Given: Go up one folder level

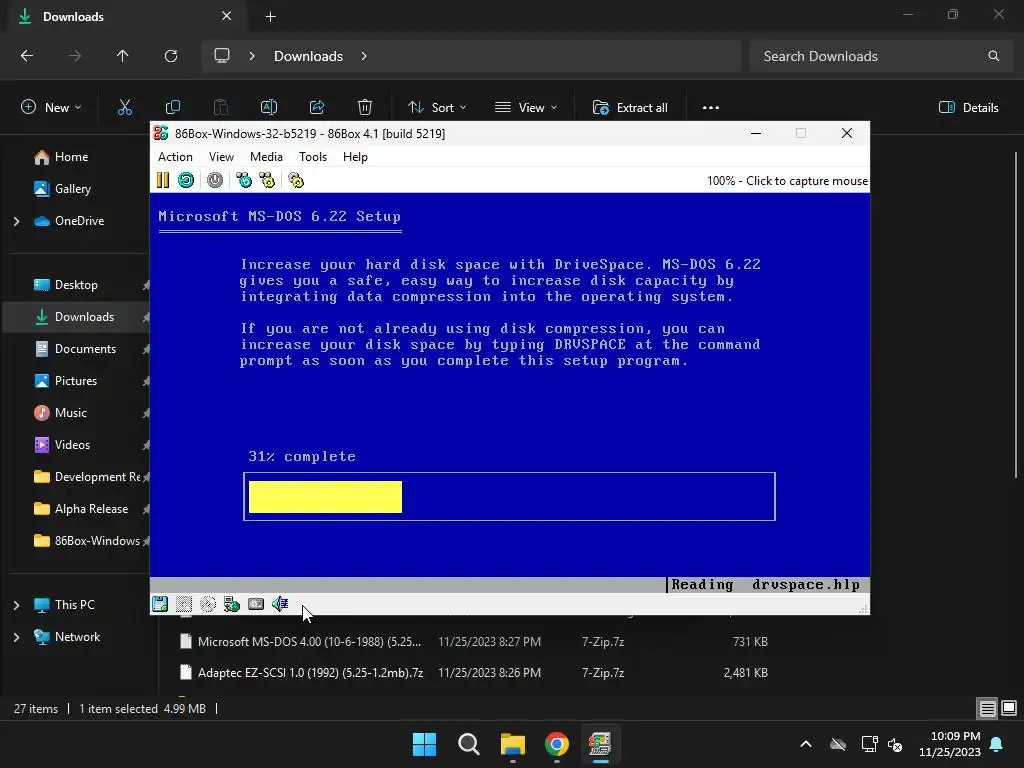Looking at the screenshot, I should point(122,56).
